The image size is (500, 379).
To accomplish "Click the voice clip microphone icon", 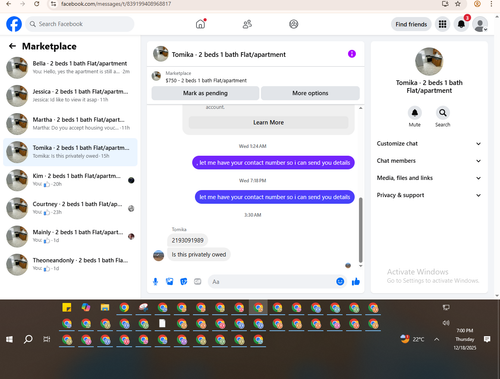I will (155, 282).
